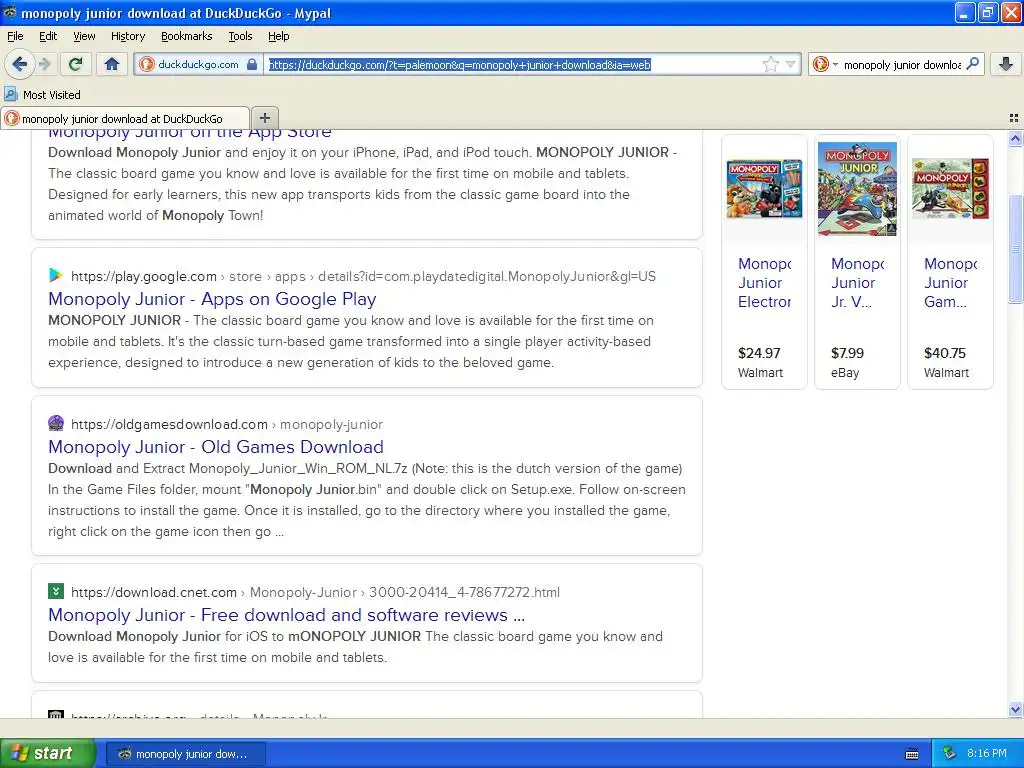Open the Home page button
This screenshot has width=1024, height=768.
point(112,64)
